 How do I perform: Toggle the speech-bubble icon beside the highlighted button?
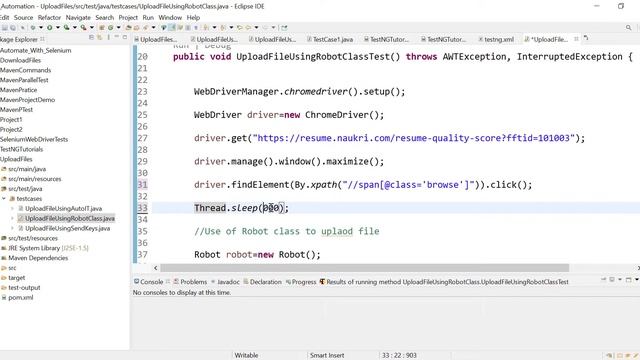click(x=163, y=27)
